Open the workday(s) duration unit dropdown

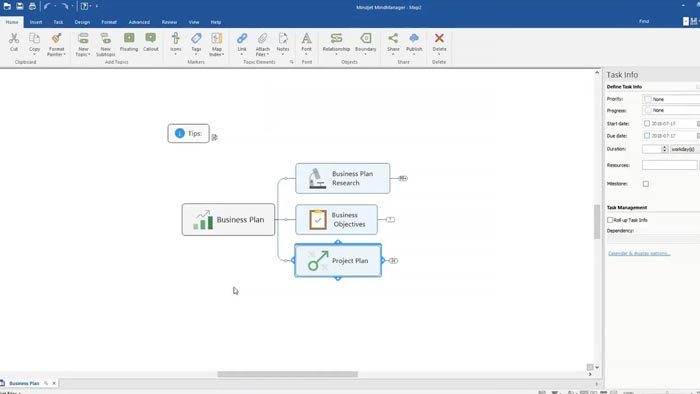click(685, 149)
